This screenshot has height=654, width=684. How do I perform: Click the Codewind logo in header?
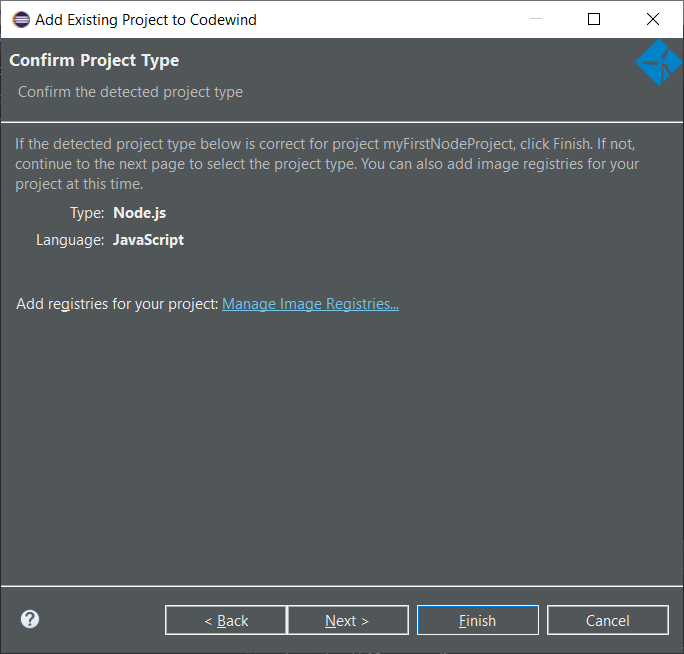(659, 62)
